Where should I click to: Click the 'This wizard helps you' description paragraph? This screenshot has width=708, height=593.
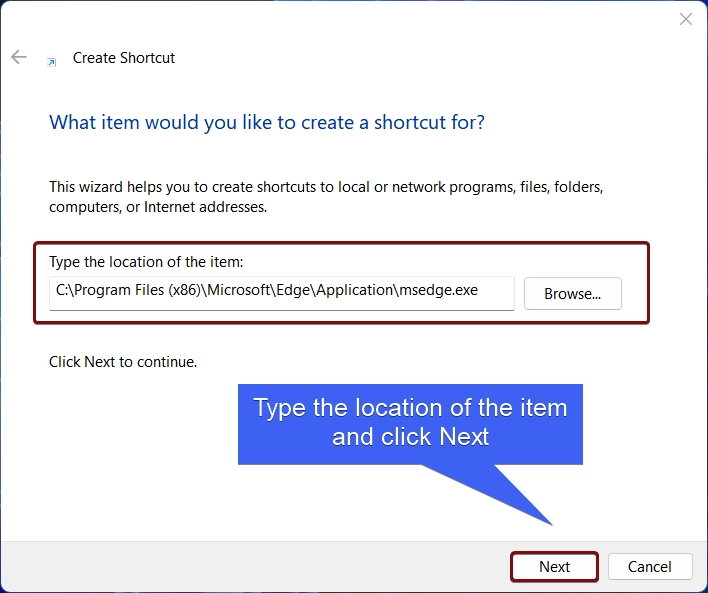click(326, 196)
